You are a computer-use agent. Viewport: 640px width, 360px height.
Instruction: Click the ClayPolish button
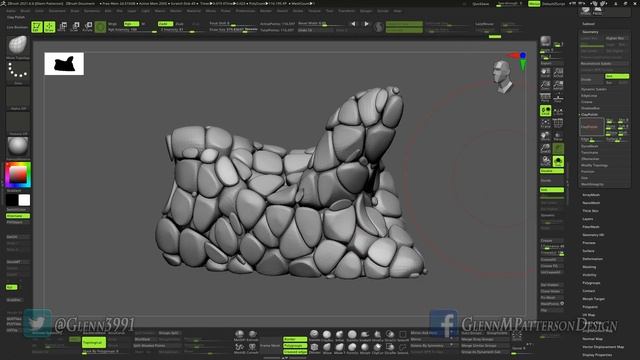tap(591, 127)
